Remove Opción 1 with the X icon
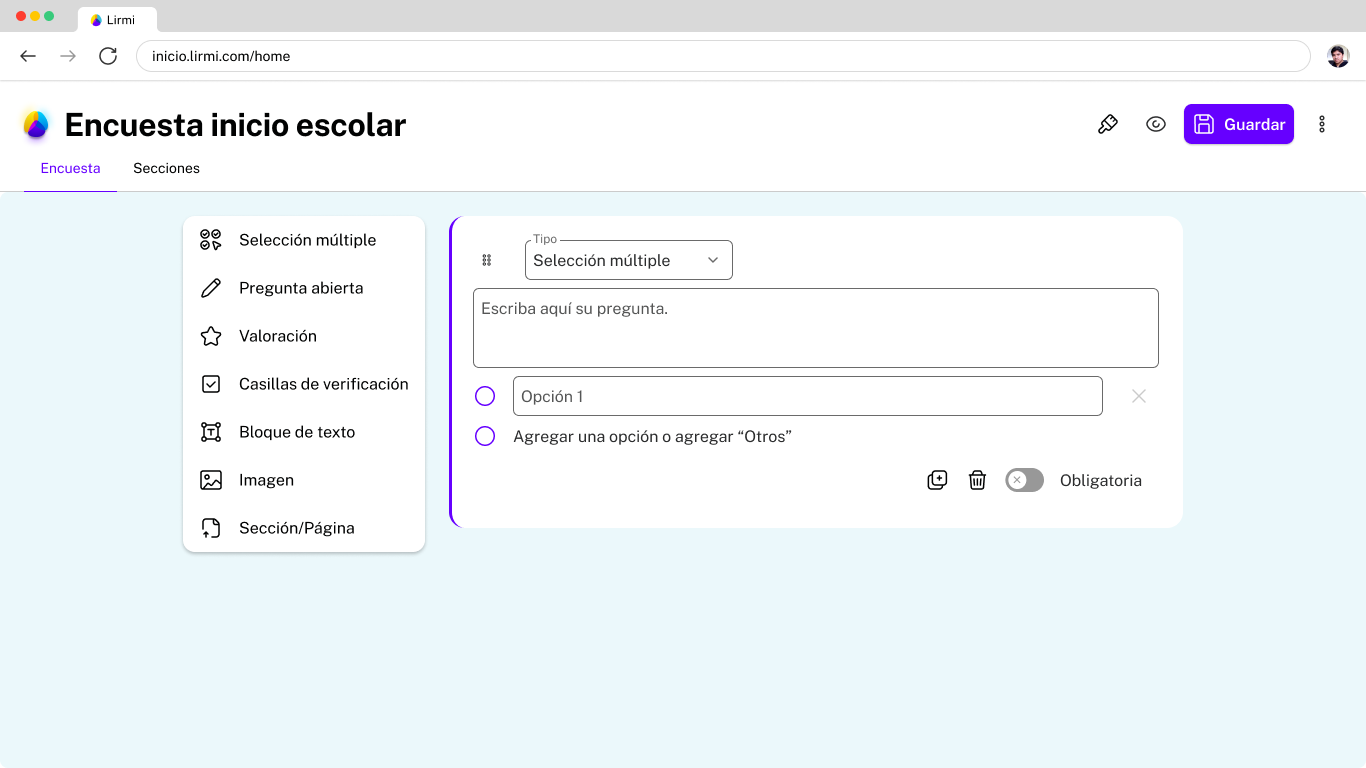Image resolution: width=1366 pixels, height=768 pixels. pos(1139,396)
